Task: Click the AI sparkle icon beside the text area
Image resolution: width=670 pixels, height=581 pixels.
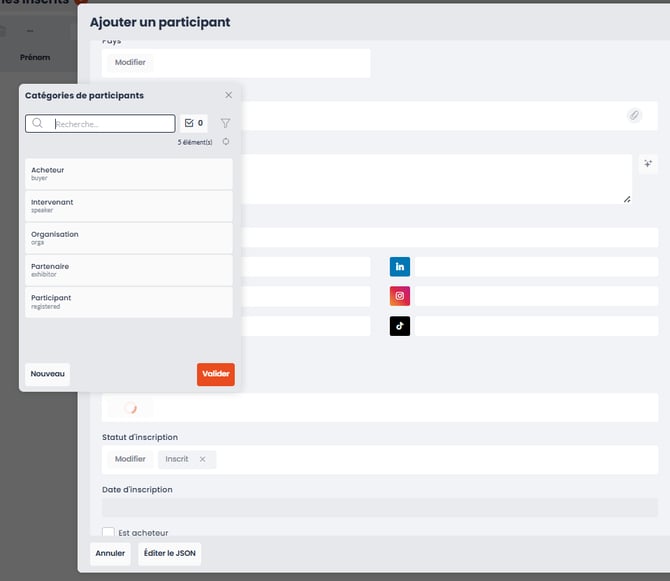Action: (x=647, y=164)
